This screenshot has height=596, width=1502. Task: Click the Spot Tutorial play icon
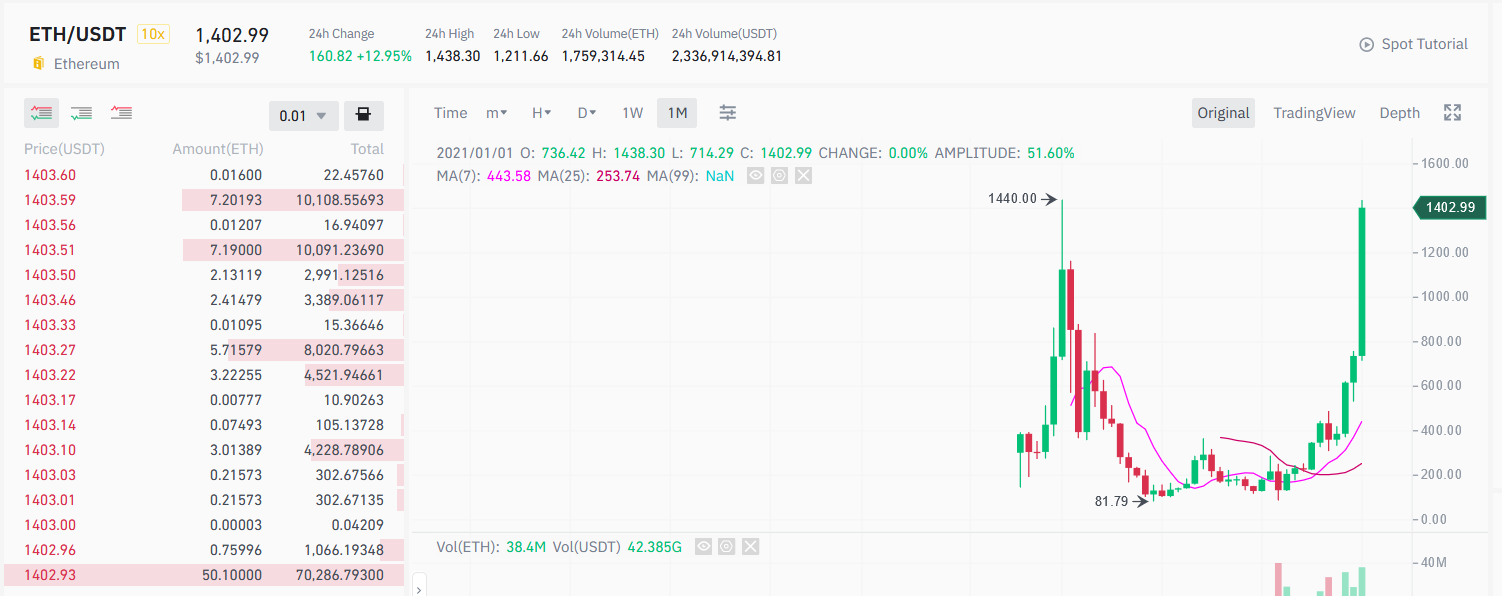[x=1367, y=44]
